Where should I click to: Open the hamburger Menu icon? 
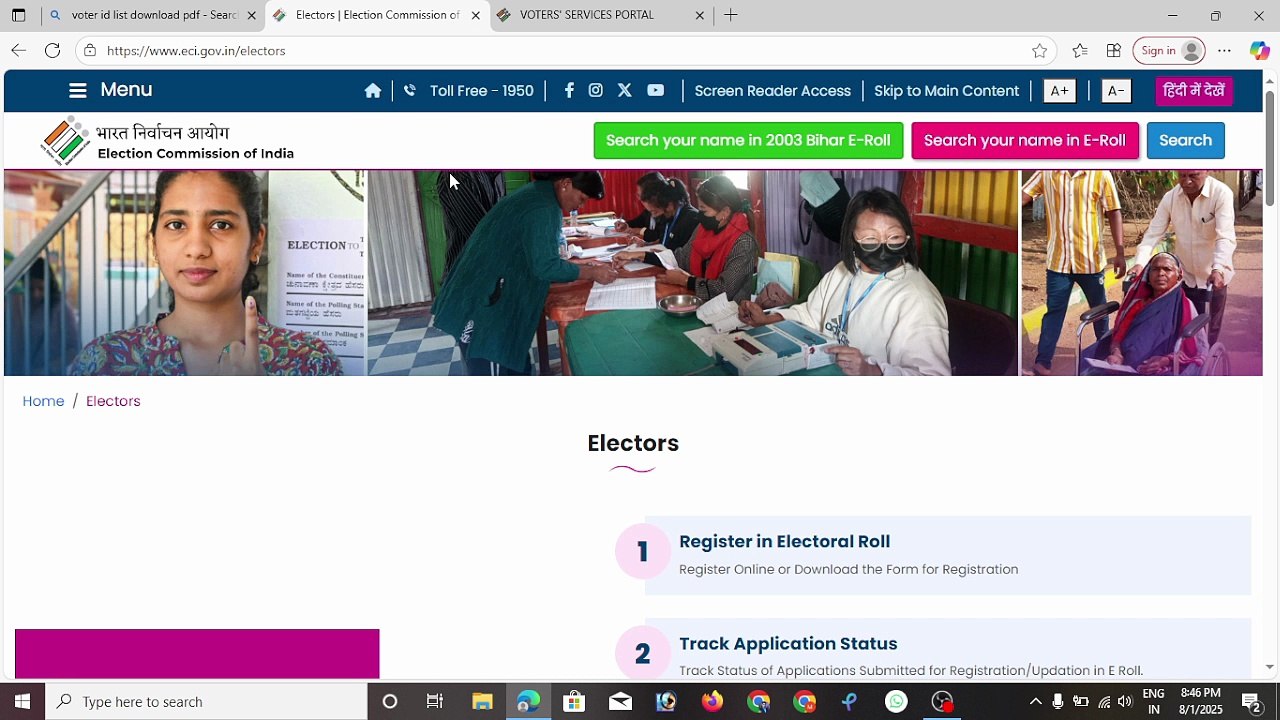pos(78,90)
